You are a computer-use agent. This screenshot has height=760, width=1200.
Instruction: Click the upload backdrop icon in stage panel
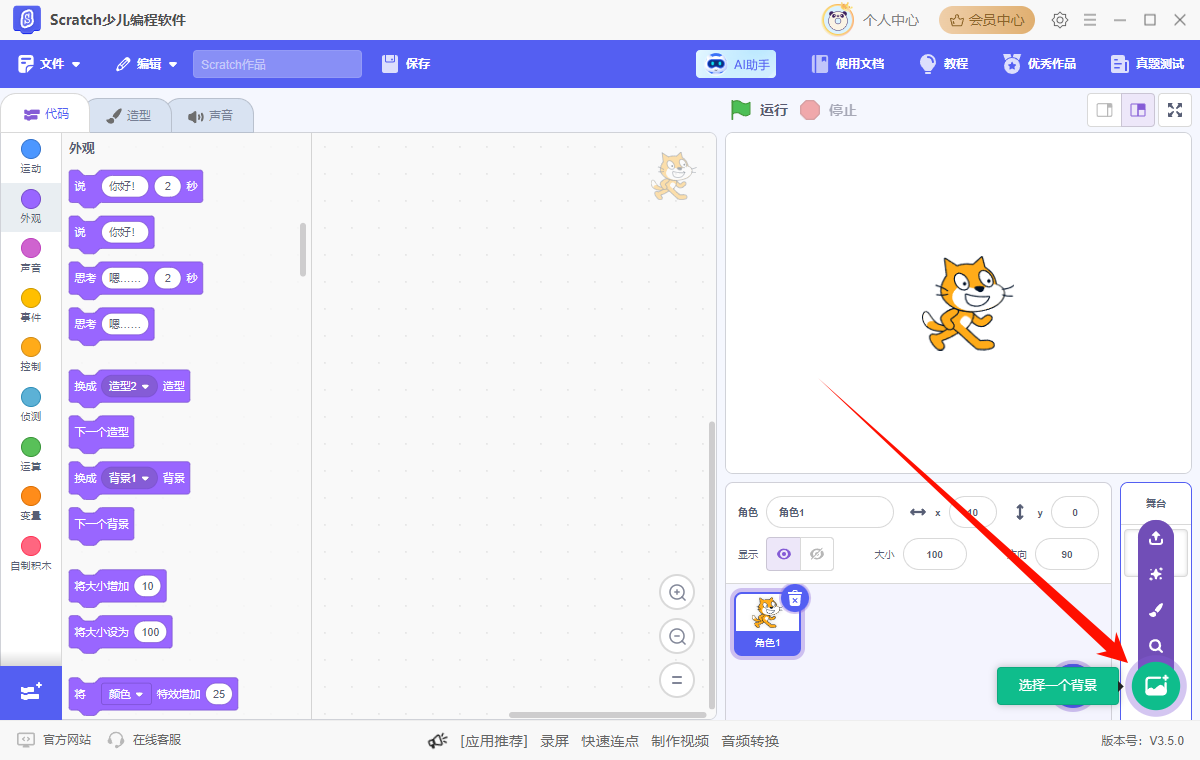(x=1155, y=538)
